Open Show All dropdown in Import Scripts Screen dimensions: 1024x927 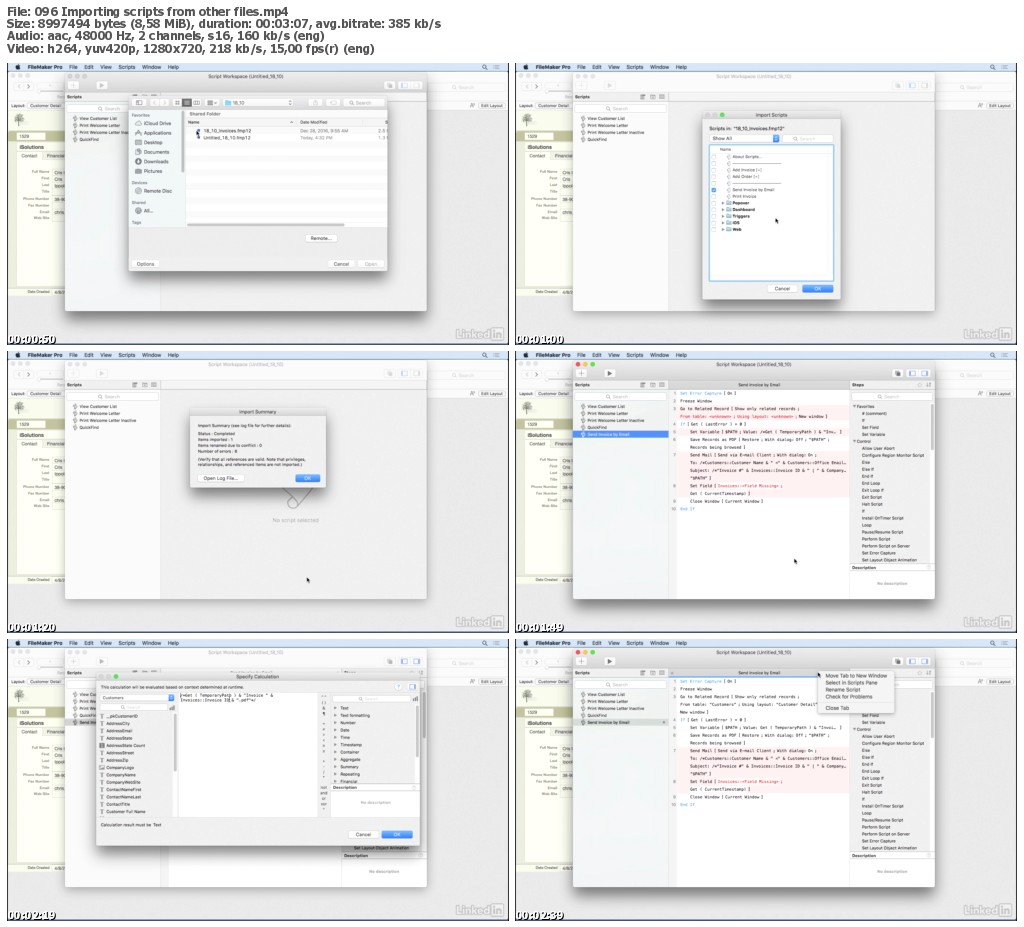[x=744, y=138]
